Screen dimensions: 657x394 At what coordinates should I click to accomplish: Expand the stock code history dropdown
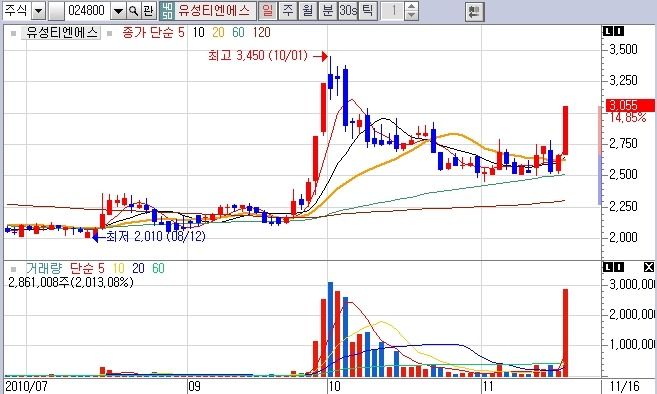[119, 11]
